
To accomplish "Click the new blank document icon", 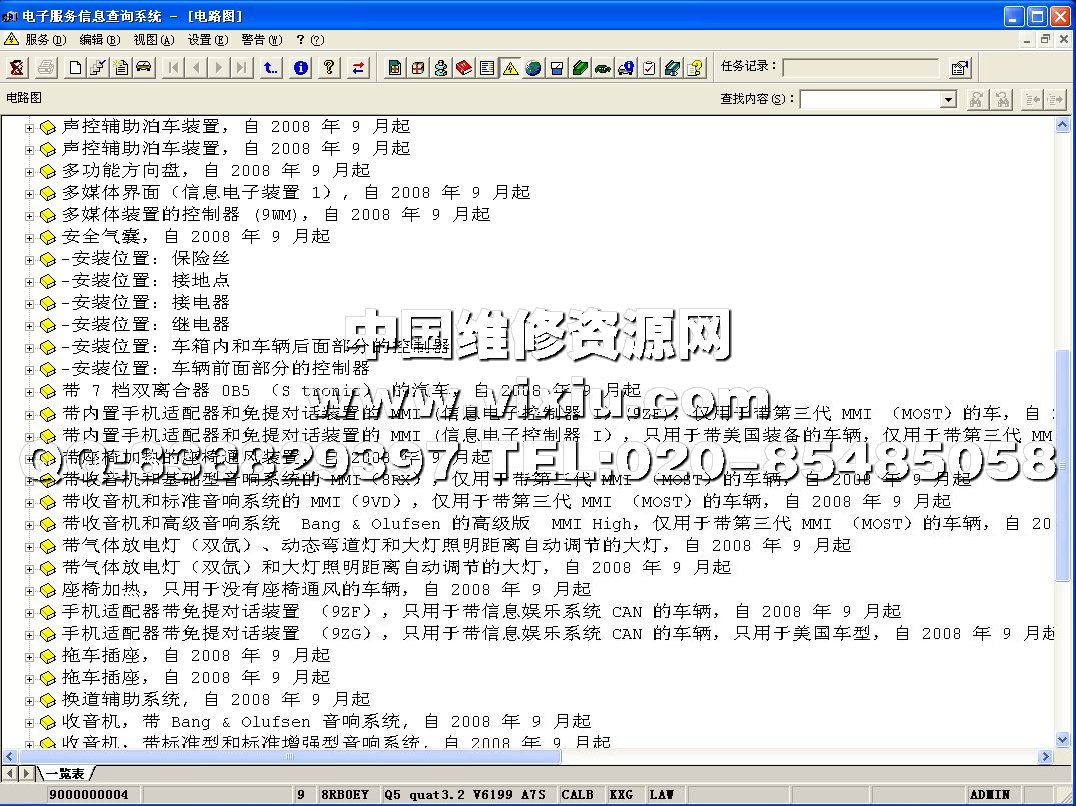I will [75, 68].
